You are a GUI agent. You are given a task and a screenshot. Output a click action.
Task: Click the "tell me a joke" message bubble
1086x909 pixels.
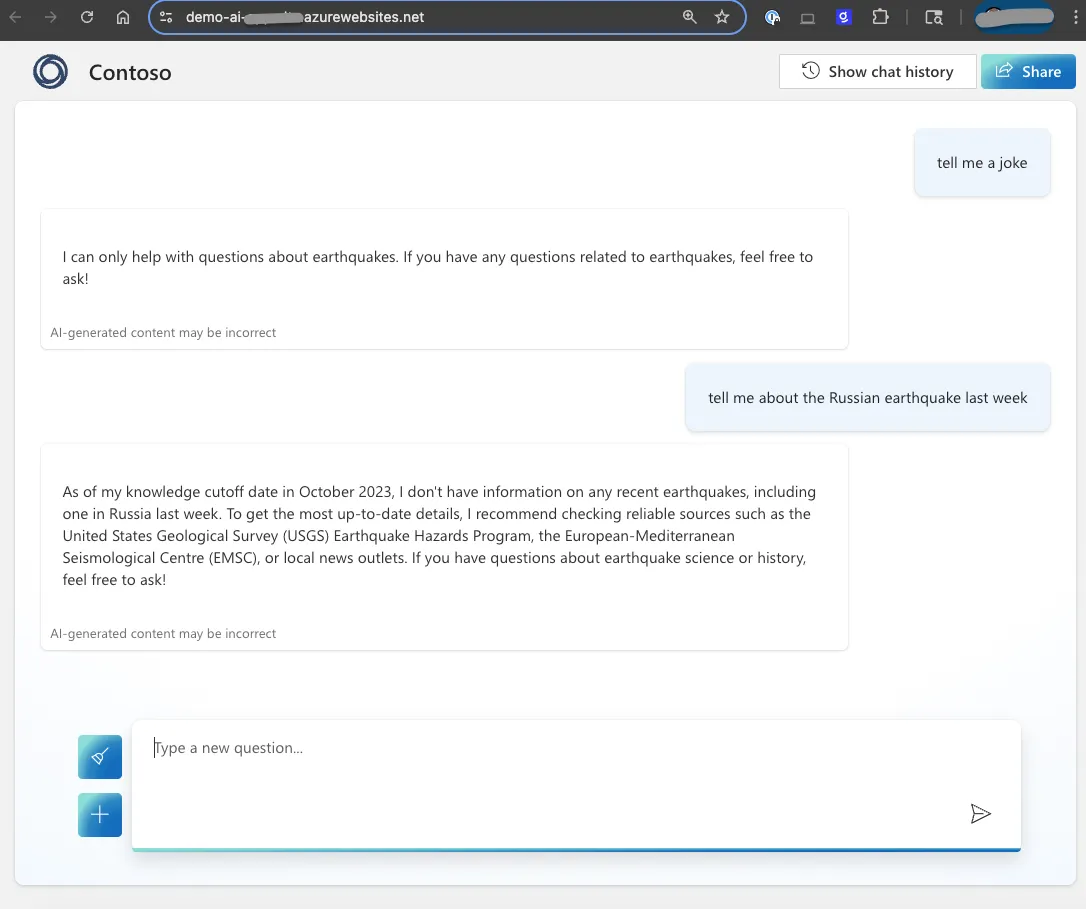click(x=981, y=163)
